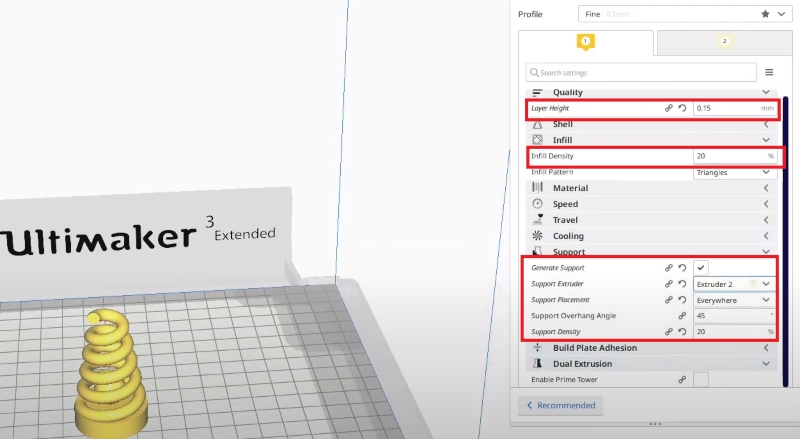Click the link icon for Enable Prime Tower
This screenshot has height=439, width=800.
[x=682, y=380]
